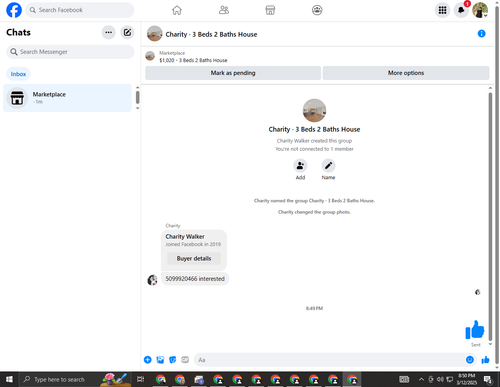This screenshot has height=387, width=500.
Task: Click Mark as pending button
Action: [233, 73]
